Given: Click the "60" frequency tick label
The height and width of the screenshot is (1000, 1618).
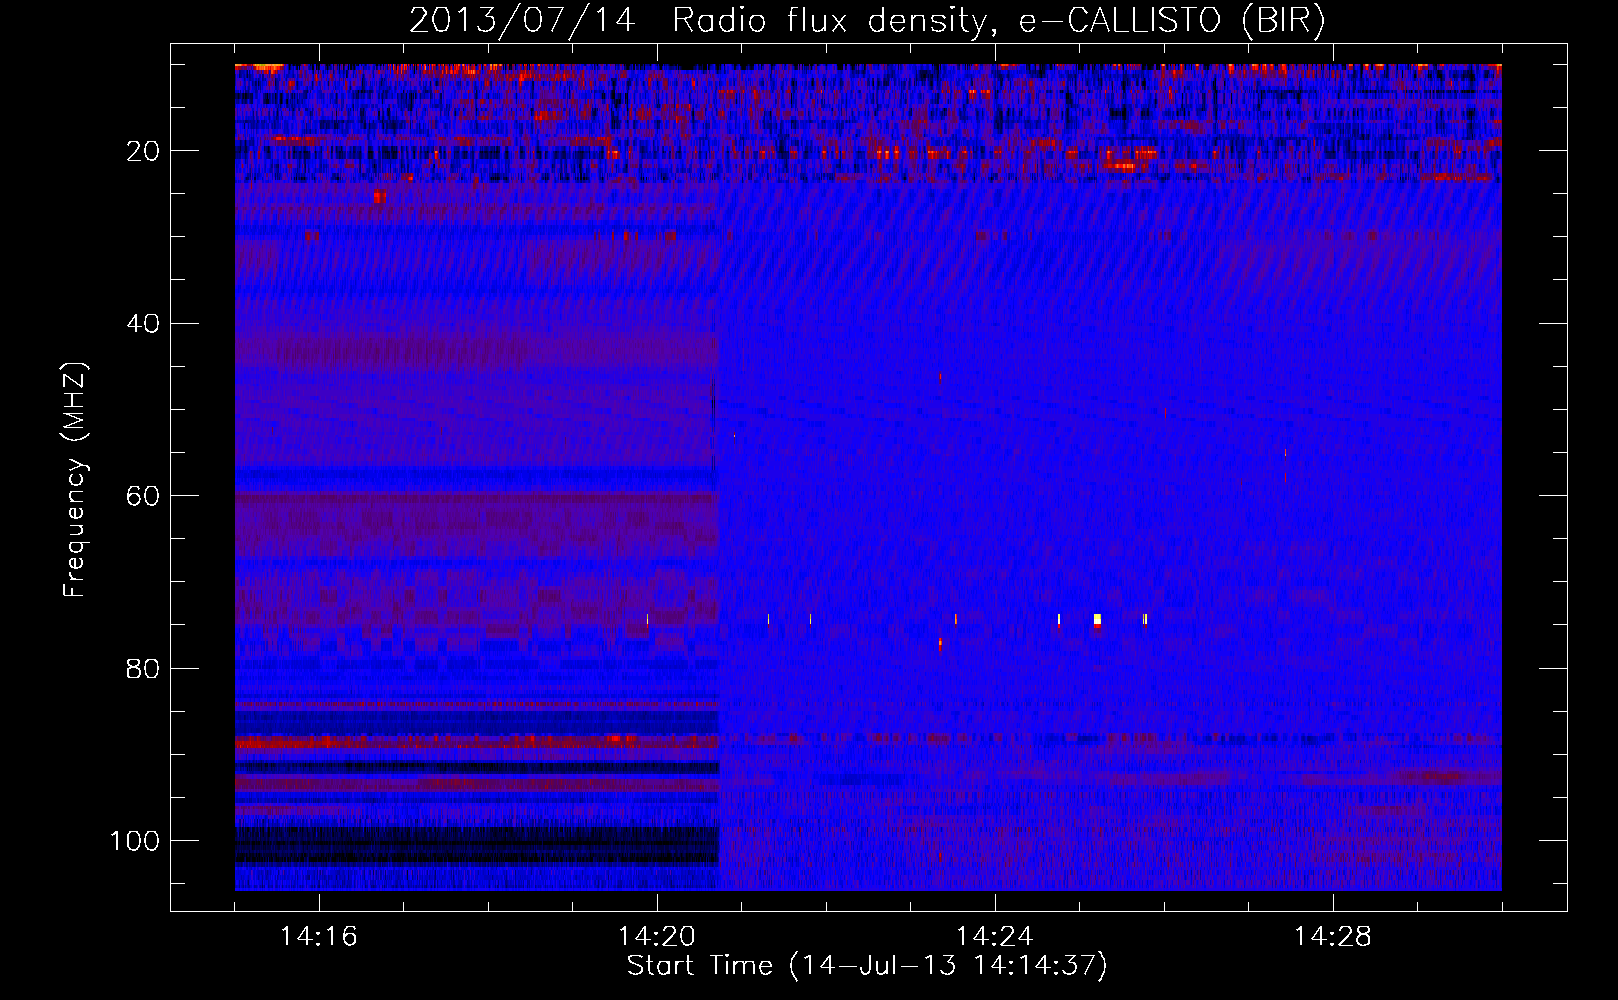Looking at the screenshot, I should point(143,496).
